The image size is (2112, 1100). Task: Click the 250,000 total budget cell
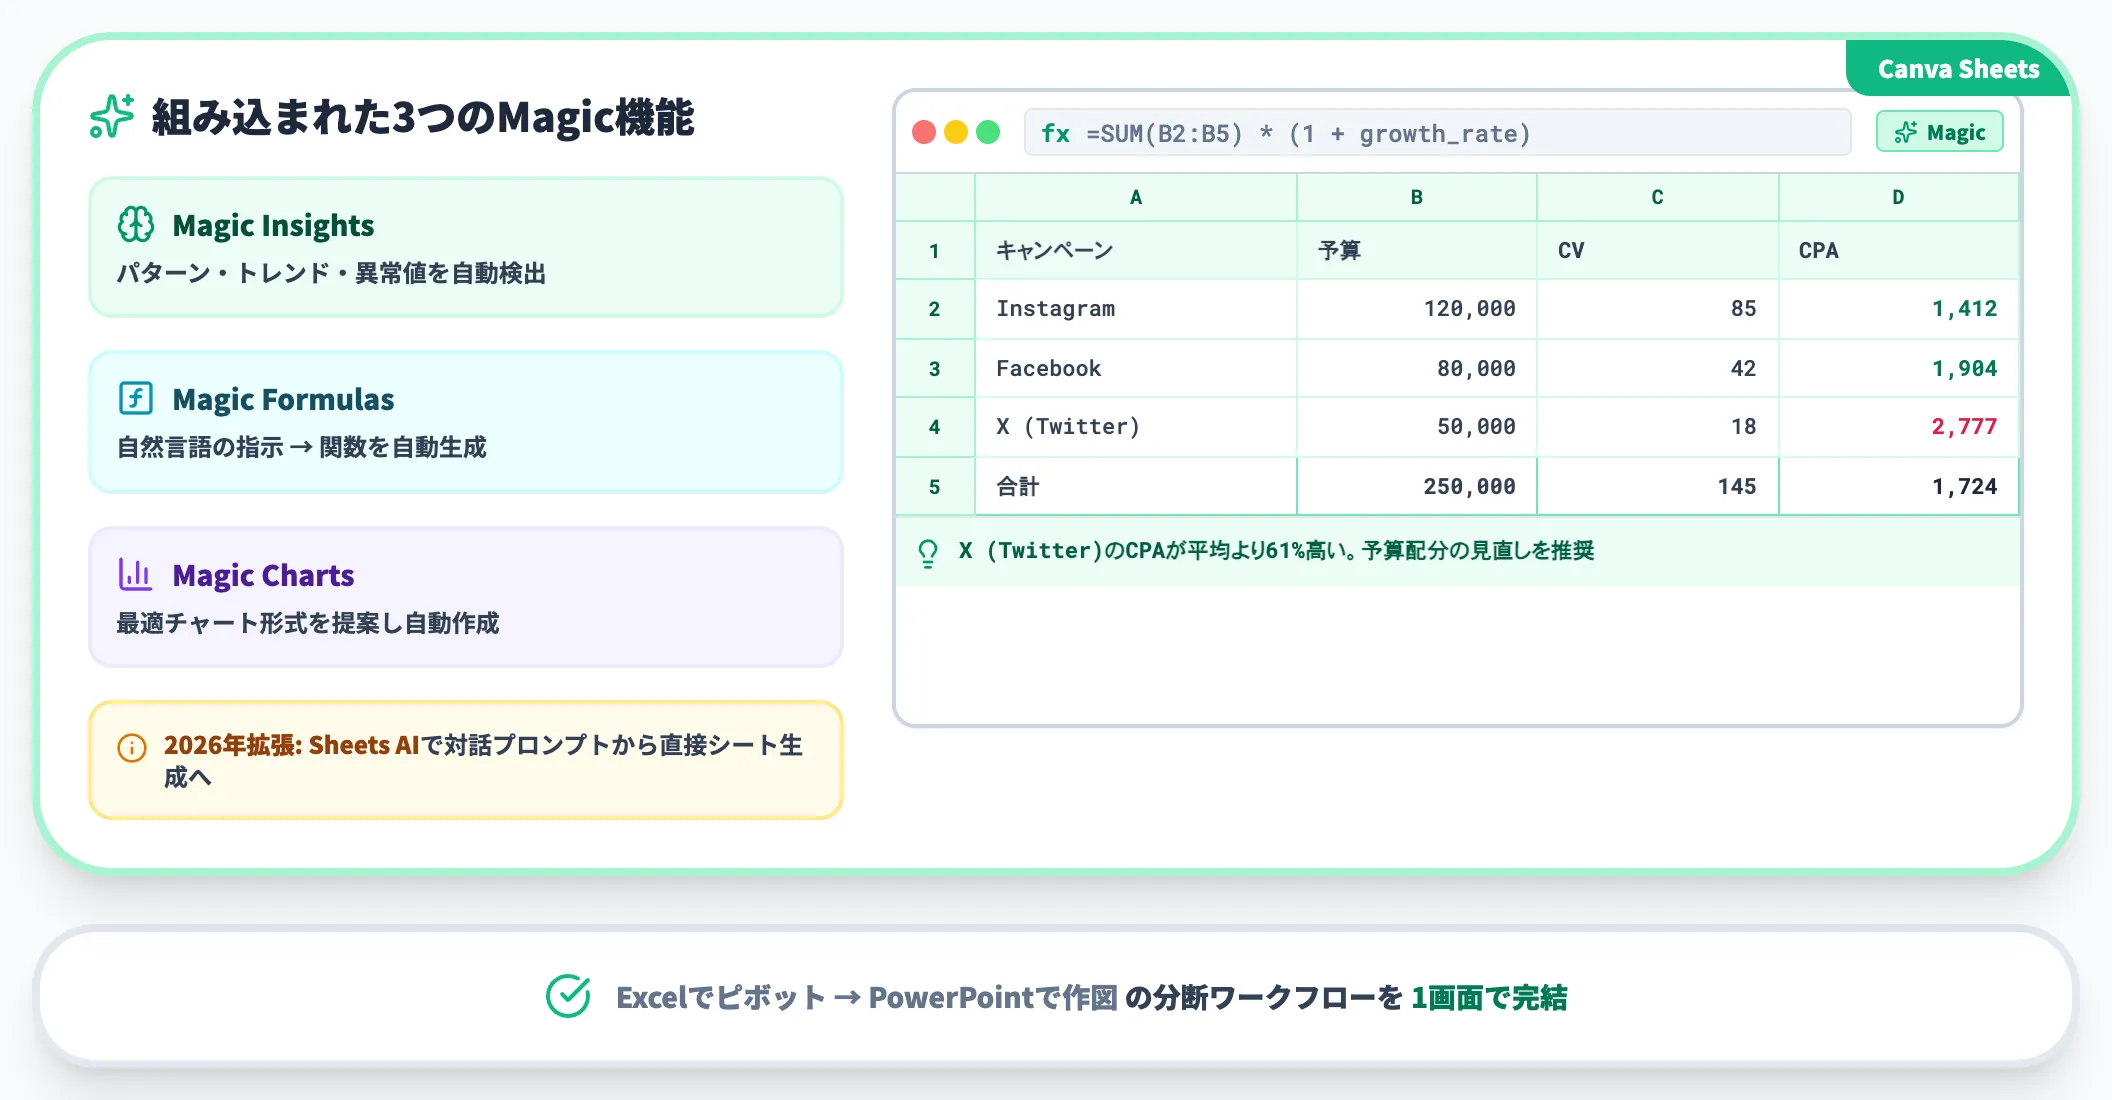pos(1416,487)
